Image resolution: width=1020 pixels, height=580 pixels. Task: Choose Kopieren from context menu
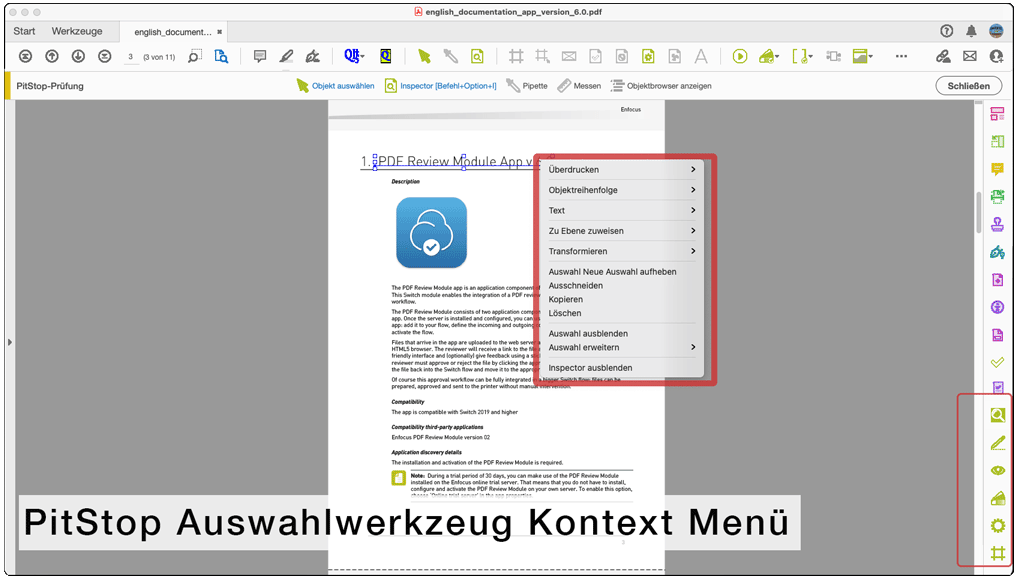tap(622, 299)
